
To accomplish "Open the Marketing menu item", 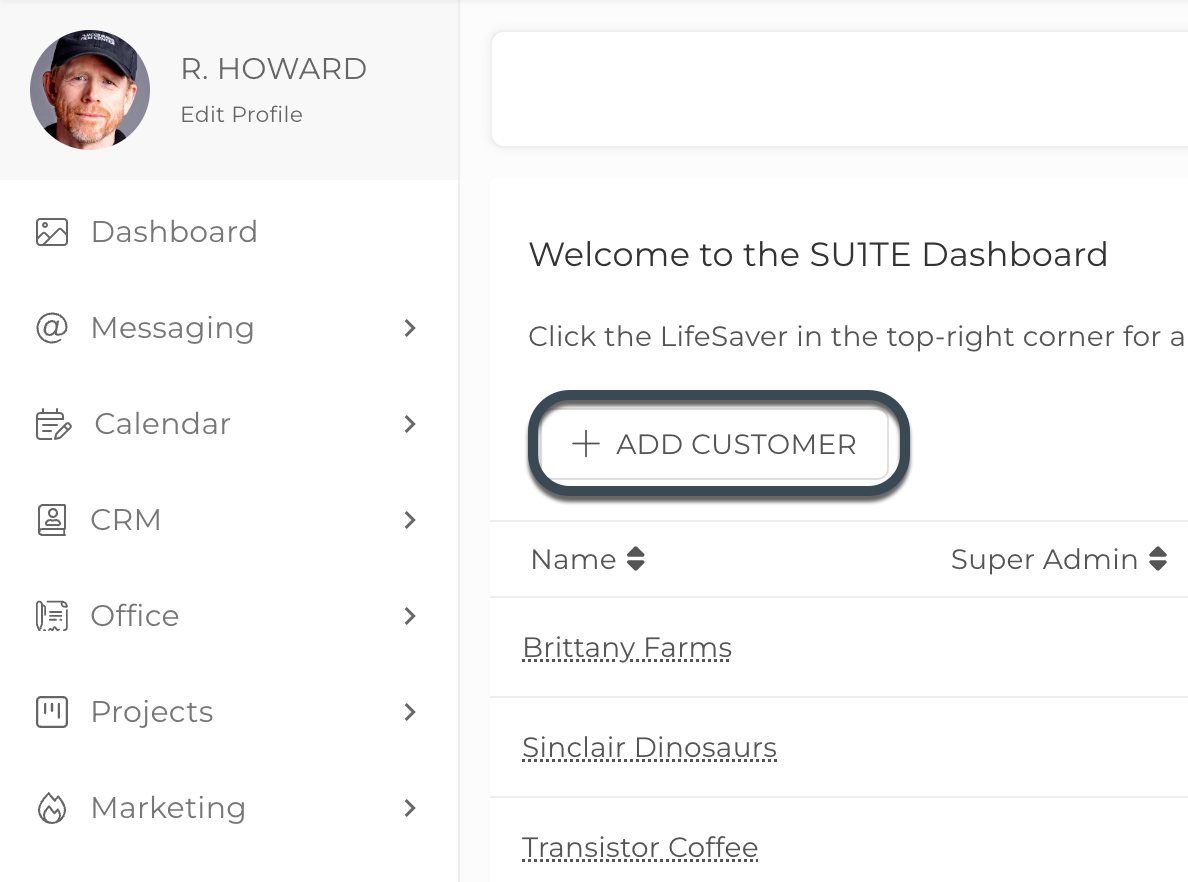I will point(168,808).
